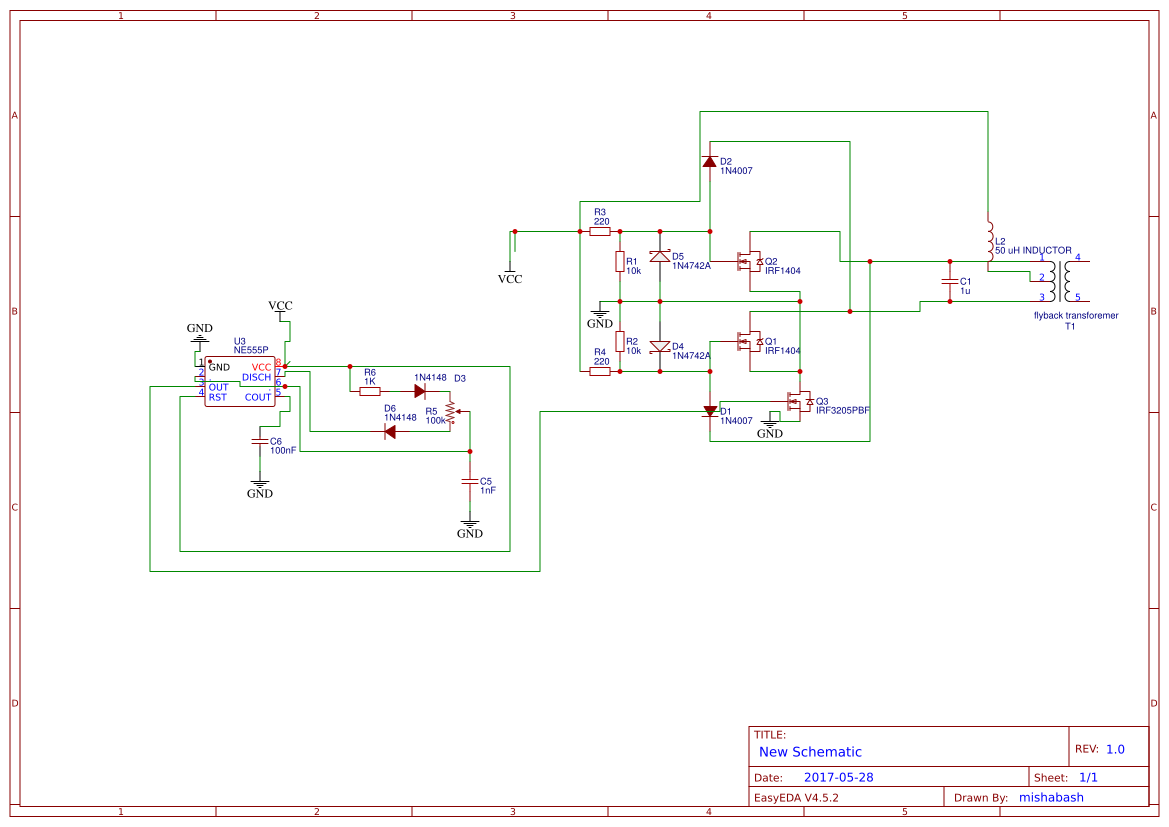Click the COUT pin label on U3
The image size is (1169, 827).
coord(257,396)
